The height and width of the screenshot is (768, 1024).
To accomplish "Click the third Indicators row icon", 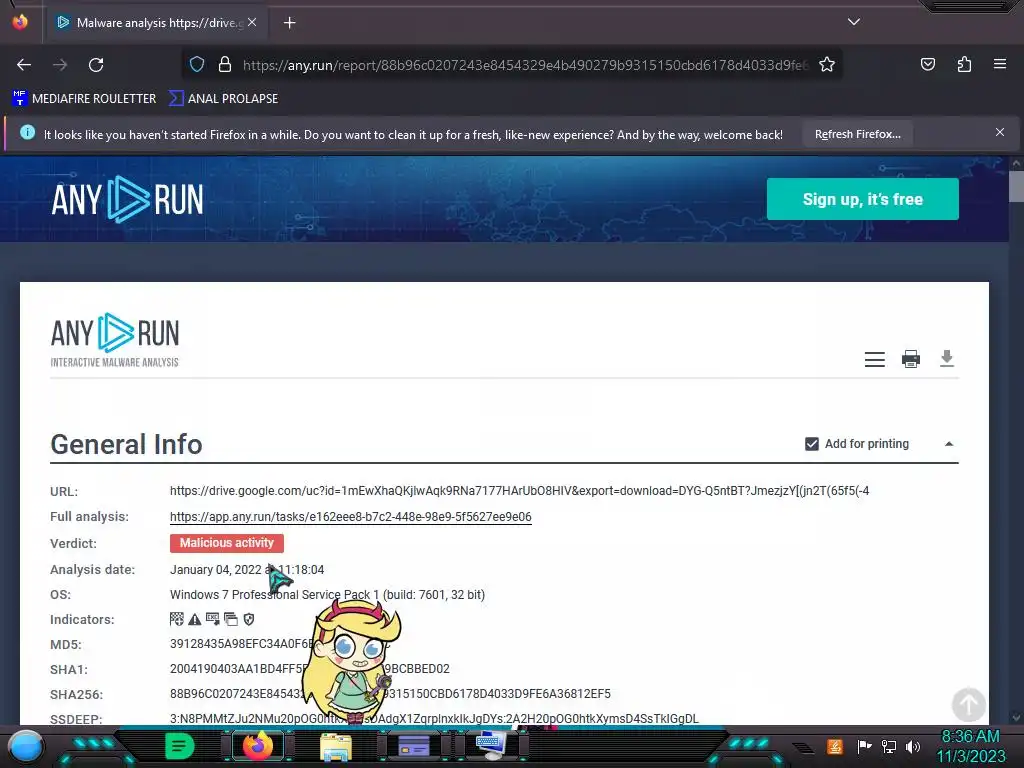I will point(213,619).
